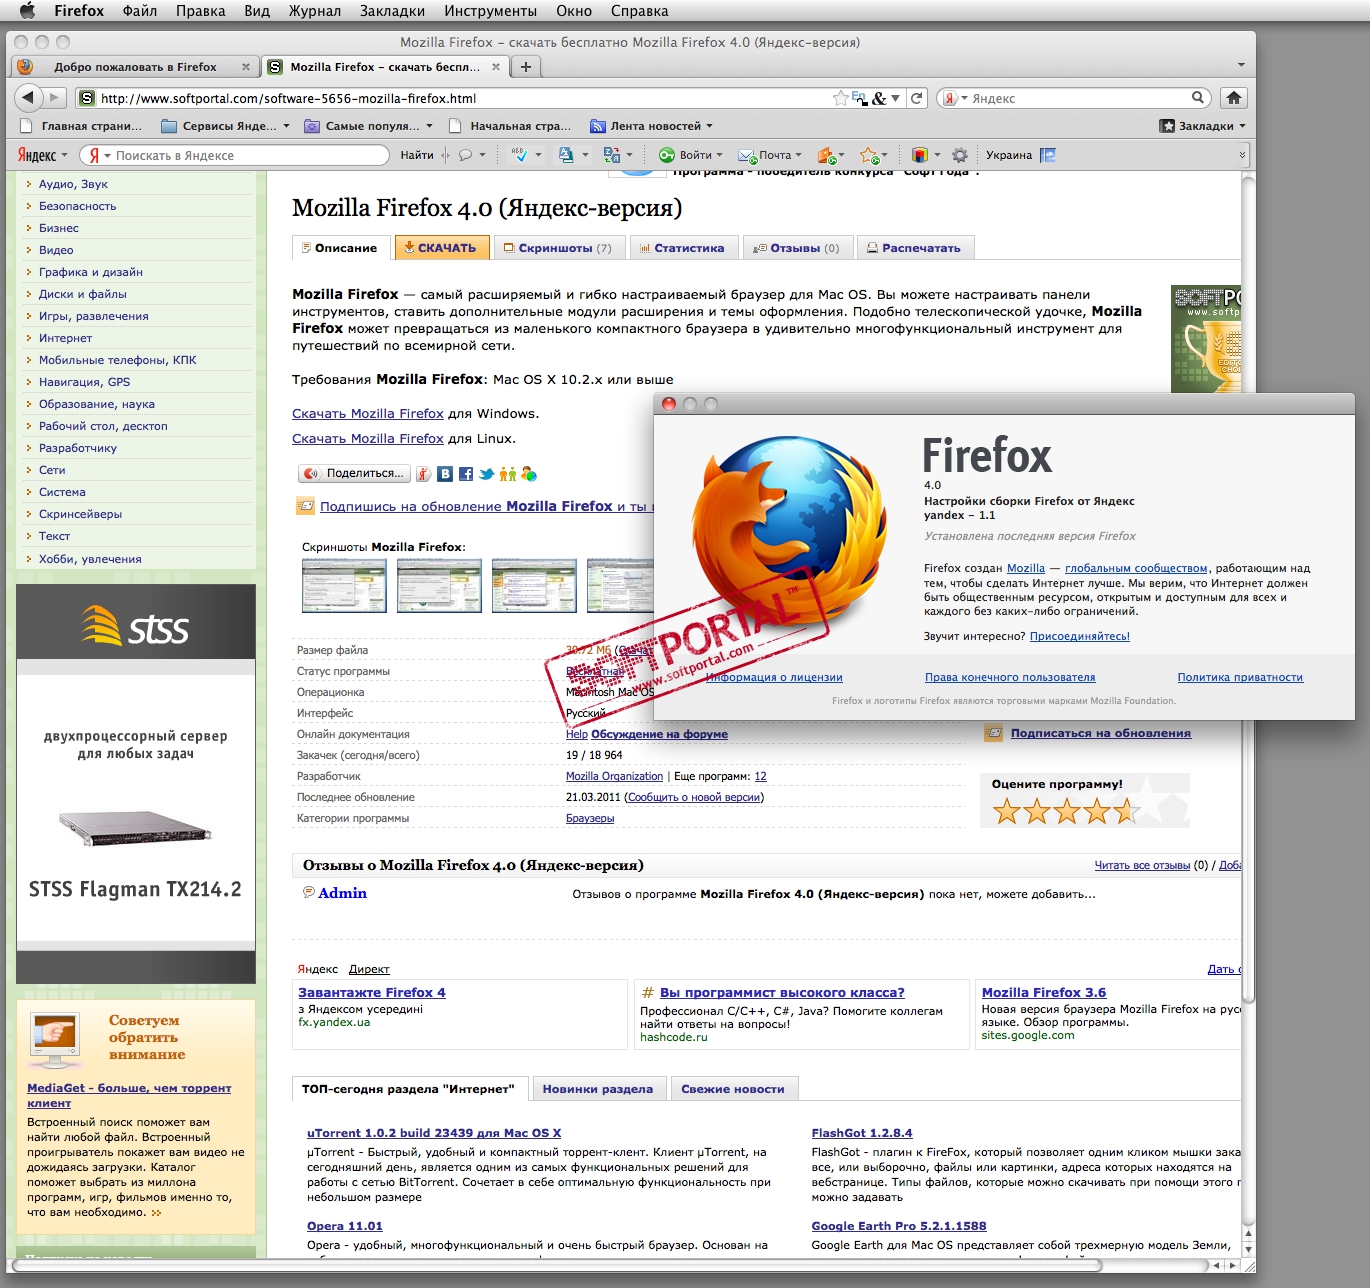The image size is (1370, 1288).
Task: Open the Почта dropdown arrow
Action: 798,155
